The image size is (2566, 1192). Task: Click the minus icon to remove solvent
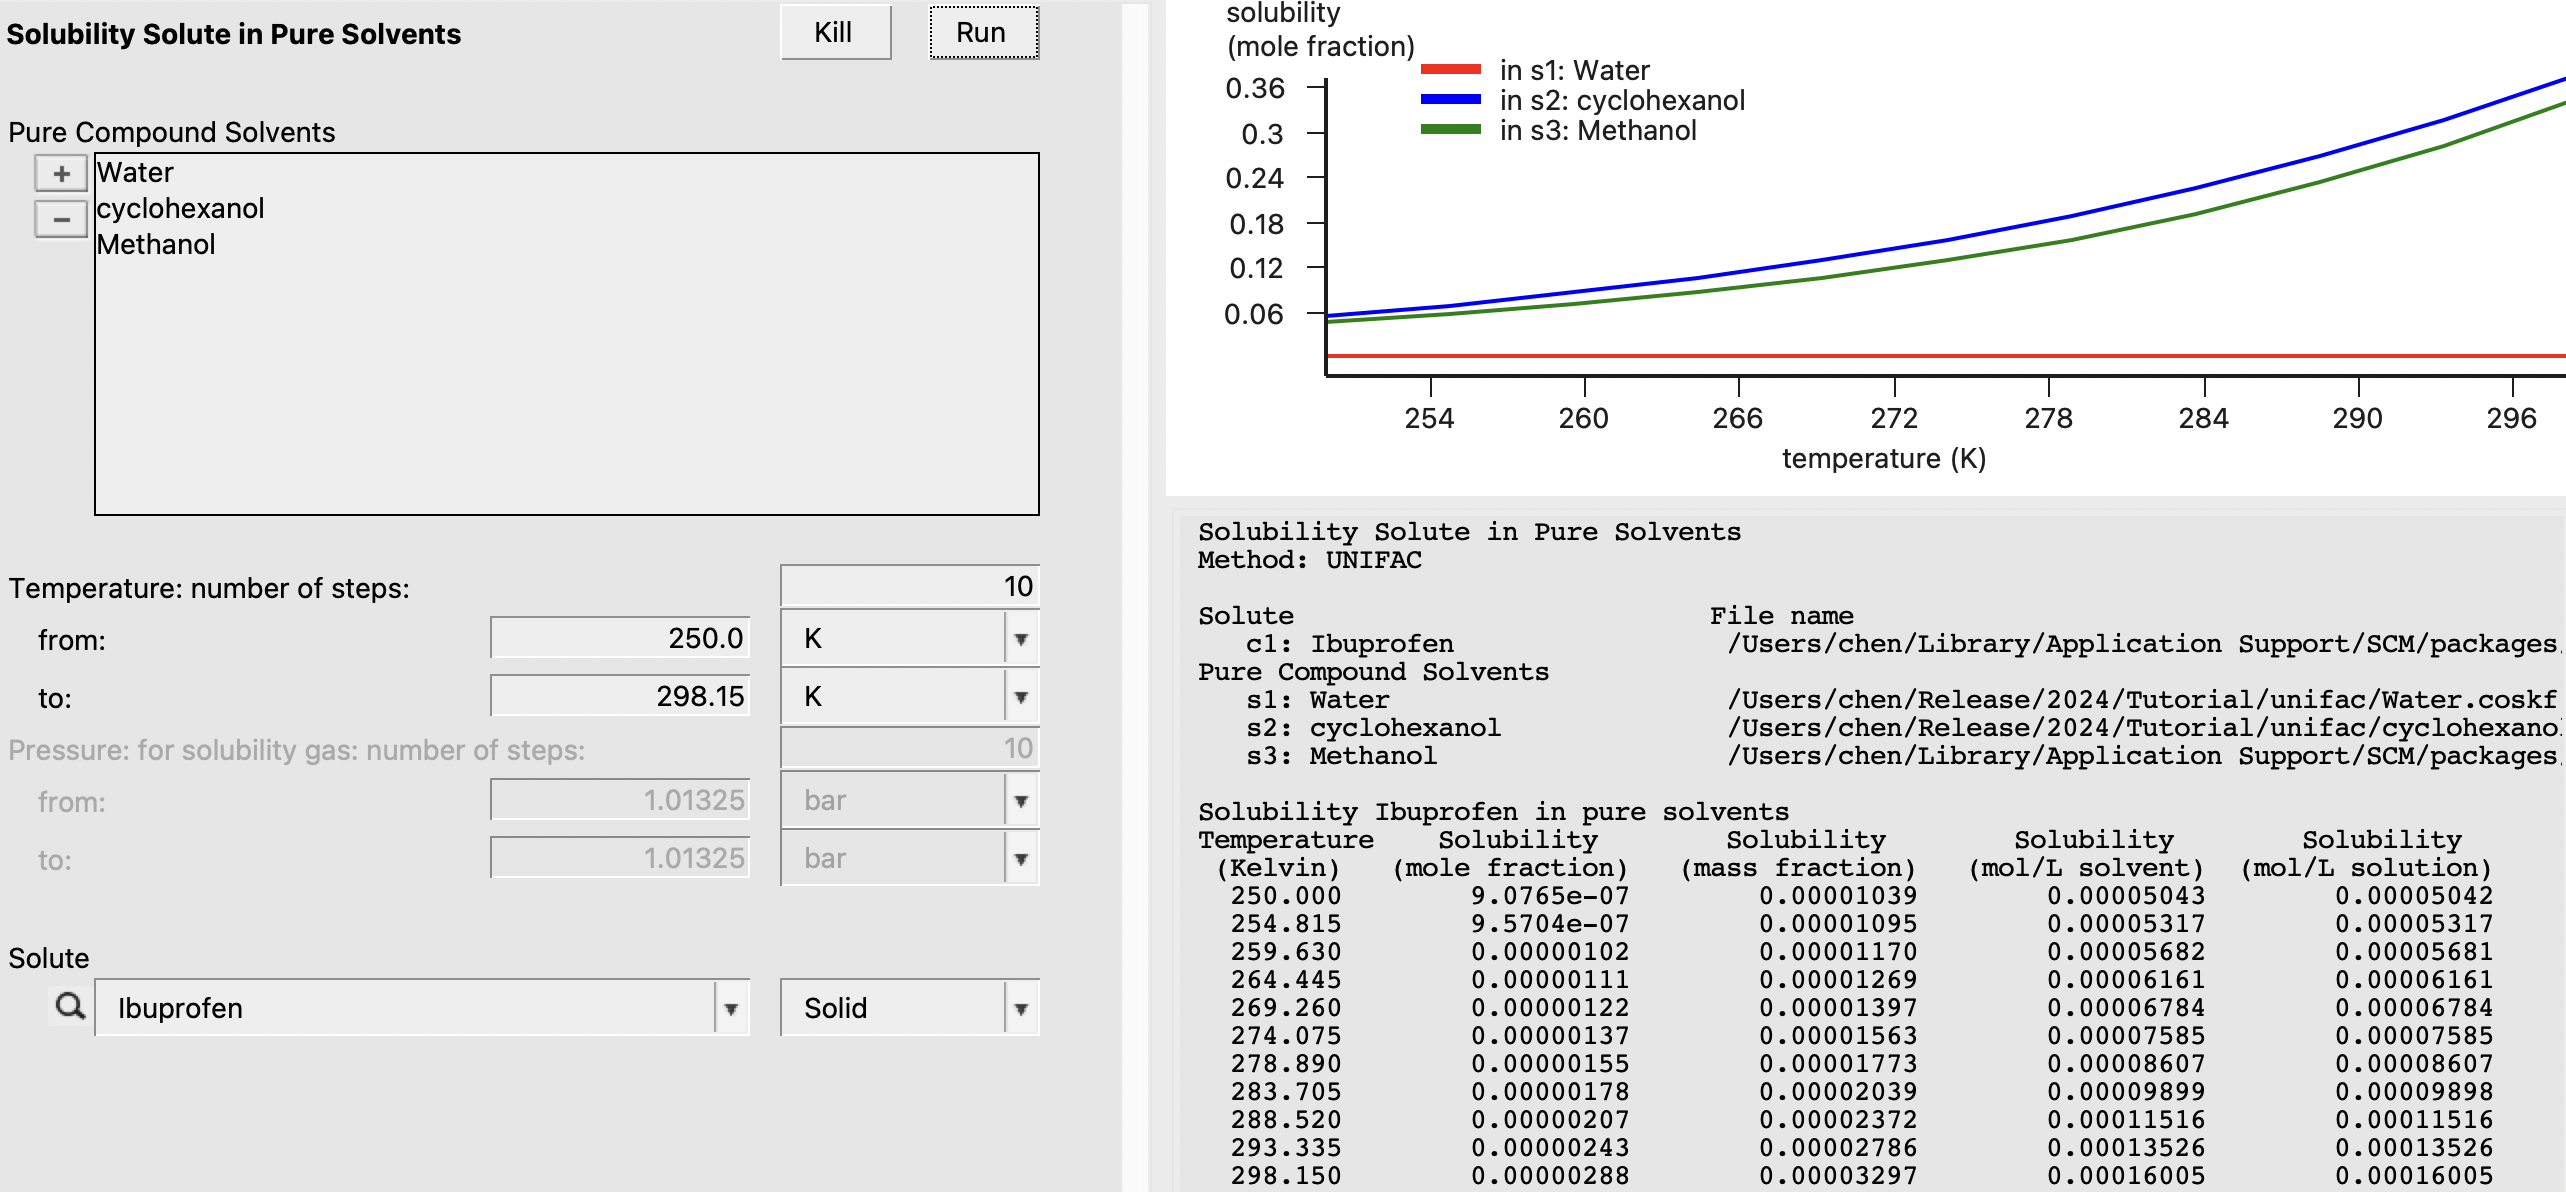coord(61,219)
